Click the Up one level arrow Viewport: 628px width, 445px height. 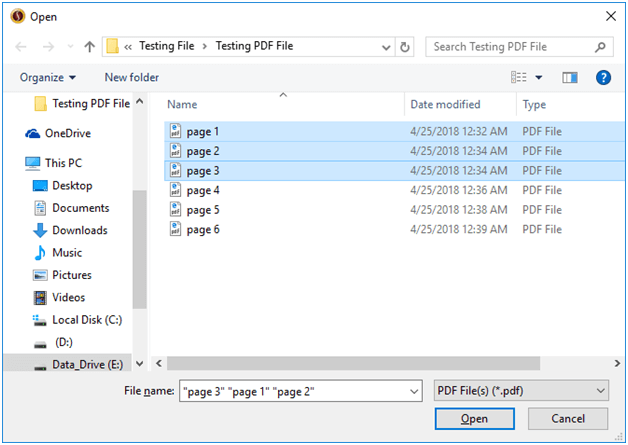(x=90, y=47)
